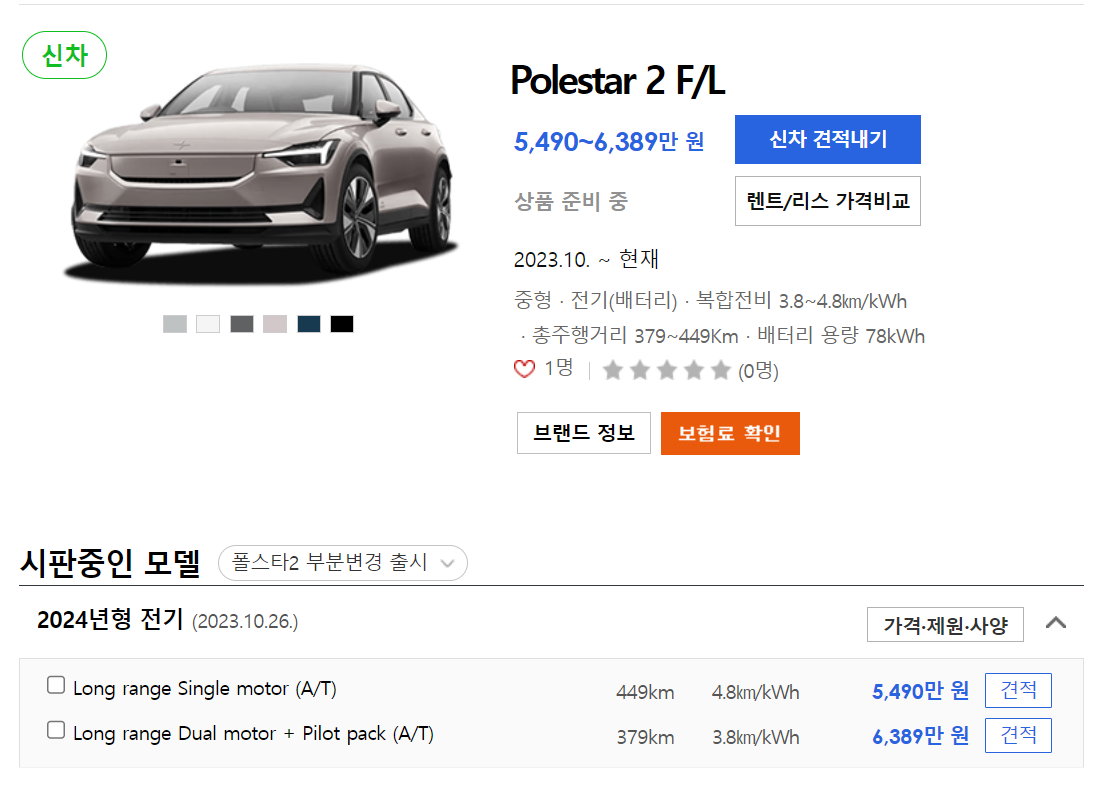Select navy blue color swatch
The width and height of the screenshot is (1107, 785).
point(309,324)
